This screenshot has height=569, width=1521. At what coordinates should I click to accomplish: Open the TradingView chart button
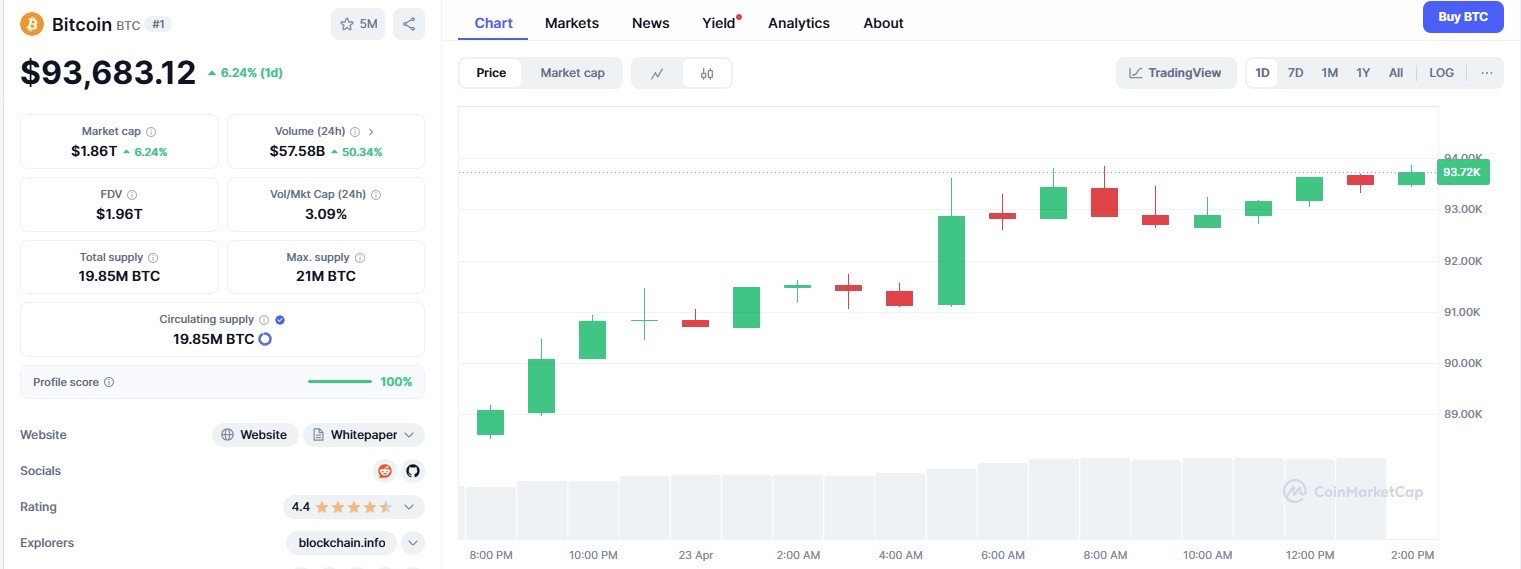[x=1175, y=73]
